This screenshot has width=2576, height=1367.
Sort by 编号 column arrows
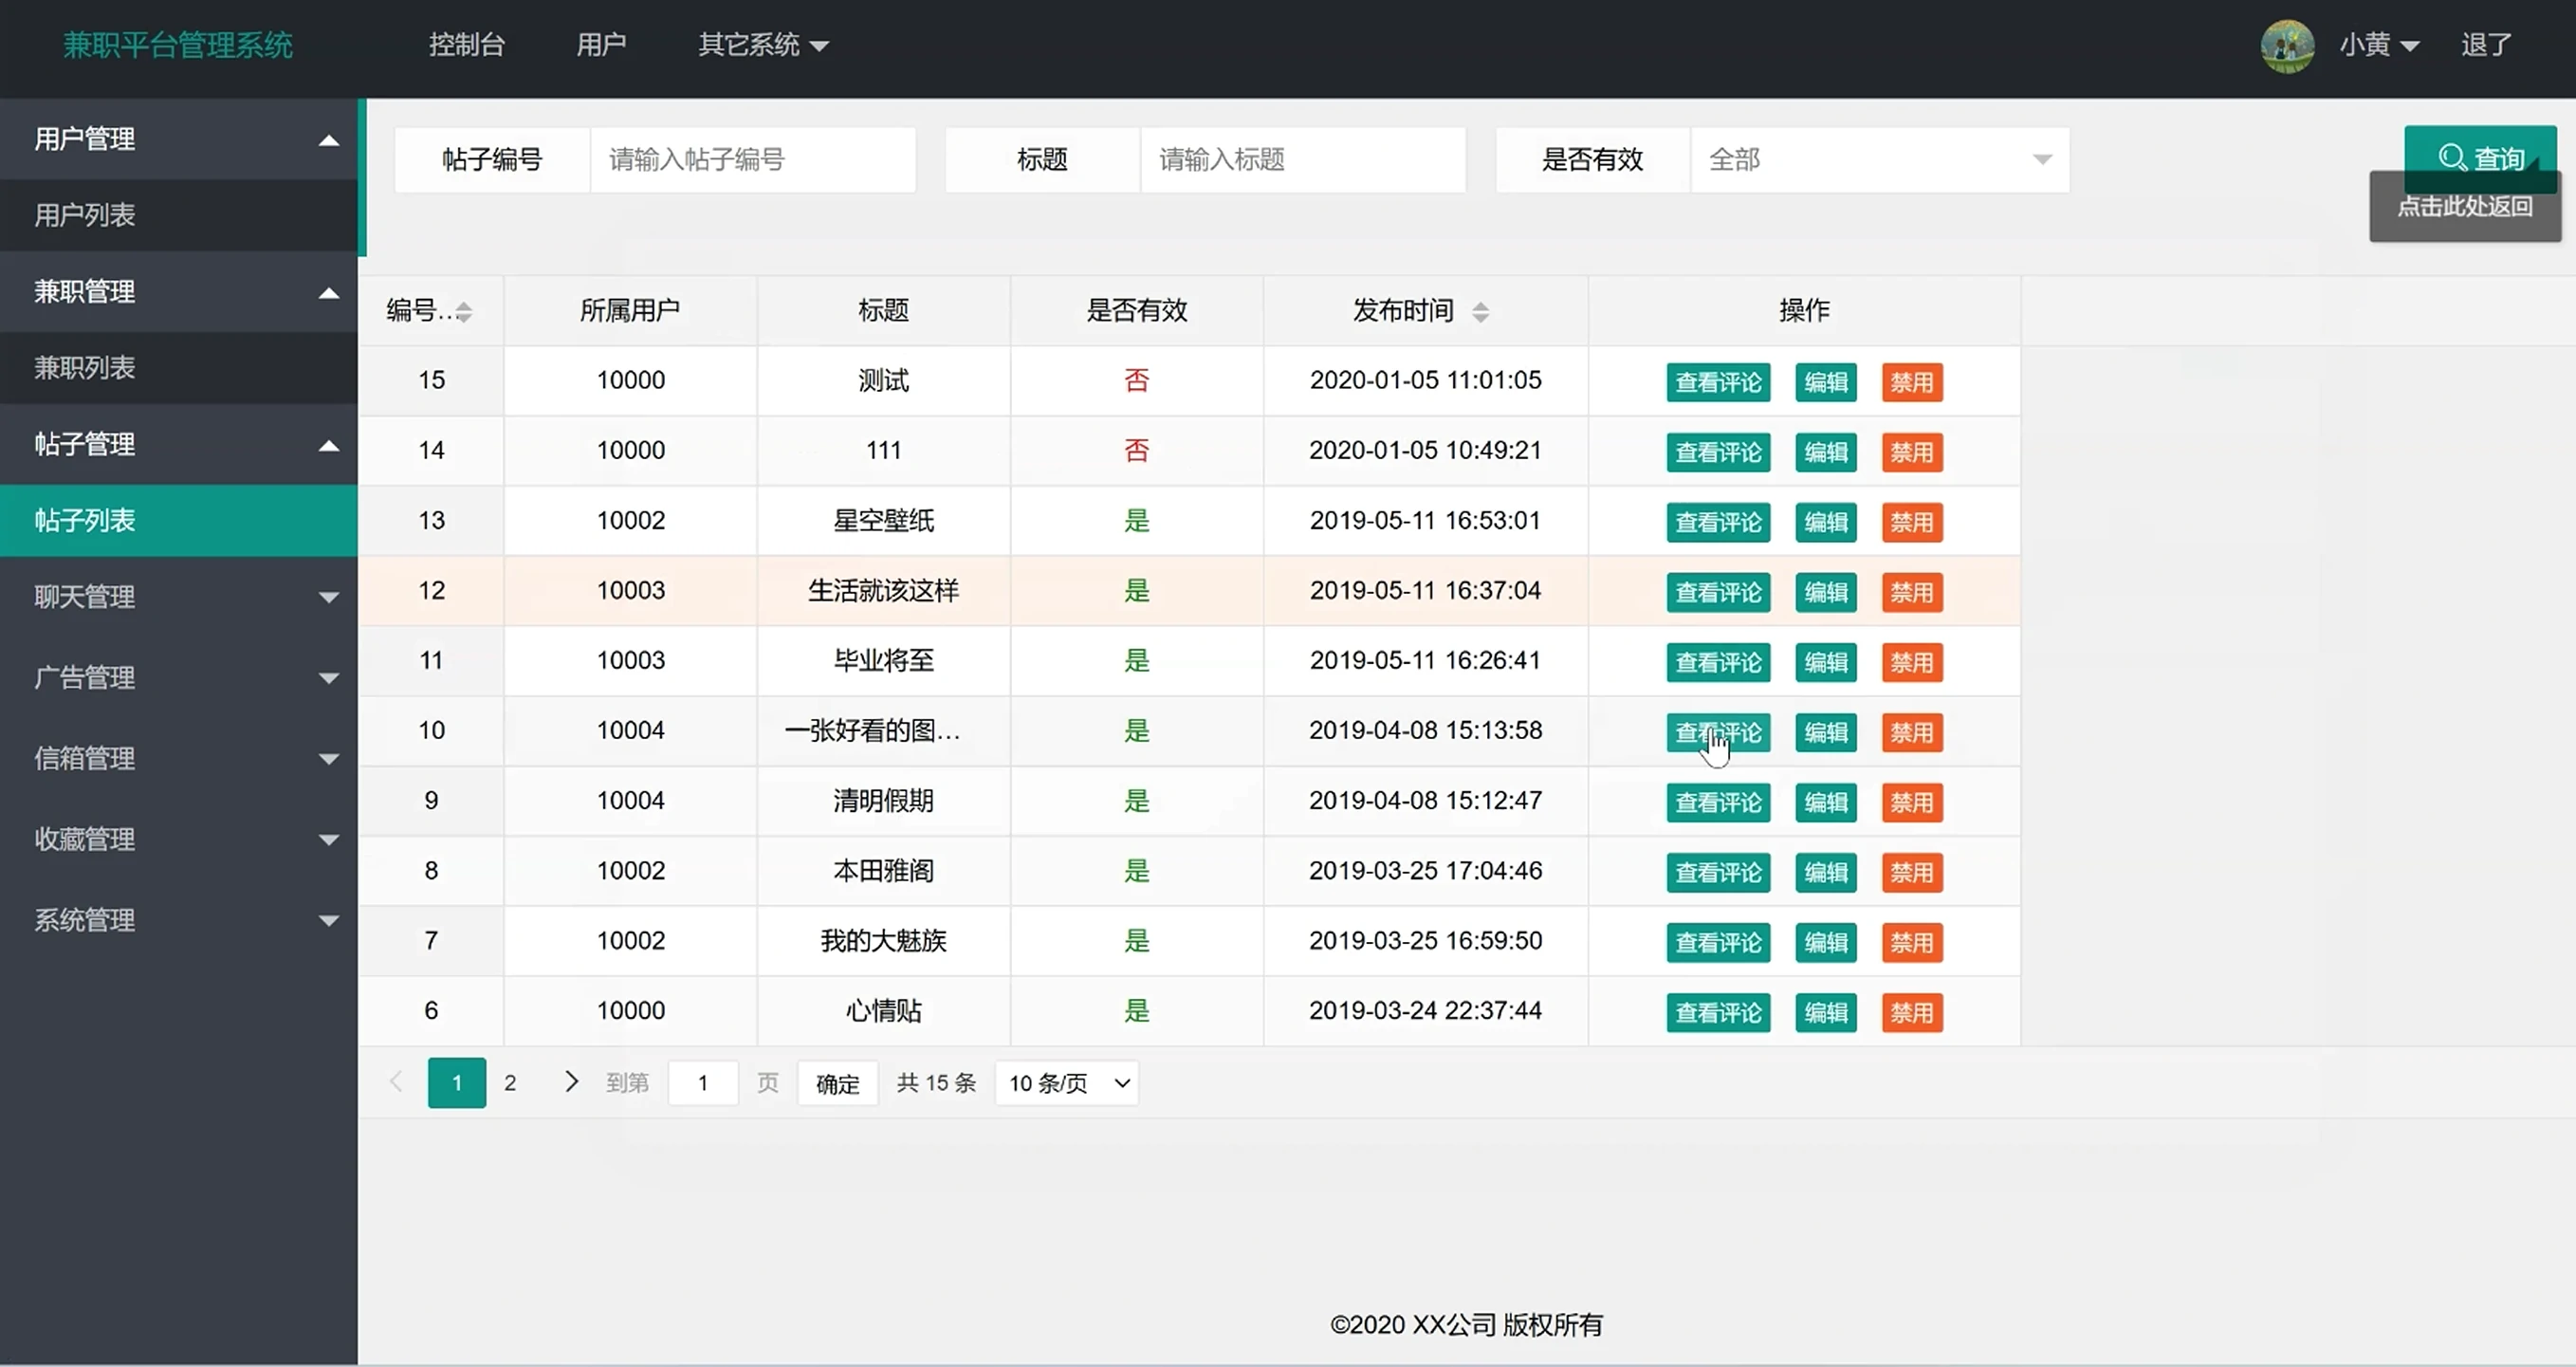[x=463, y=311]
